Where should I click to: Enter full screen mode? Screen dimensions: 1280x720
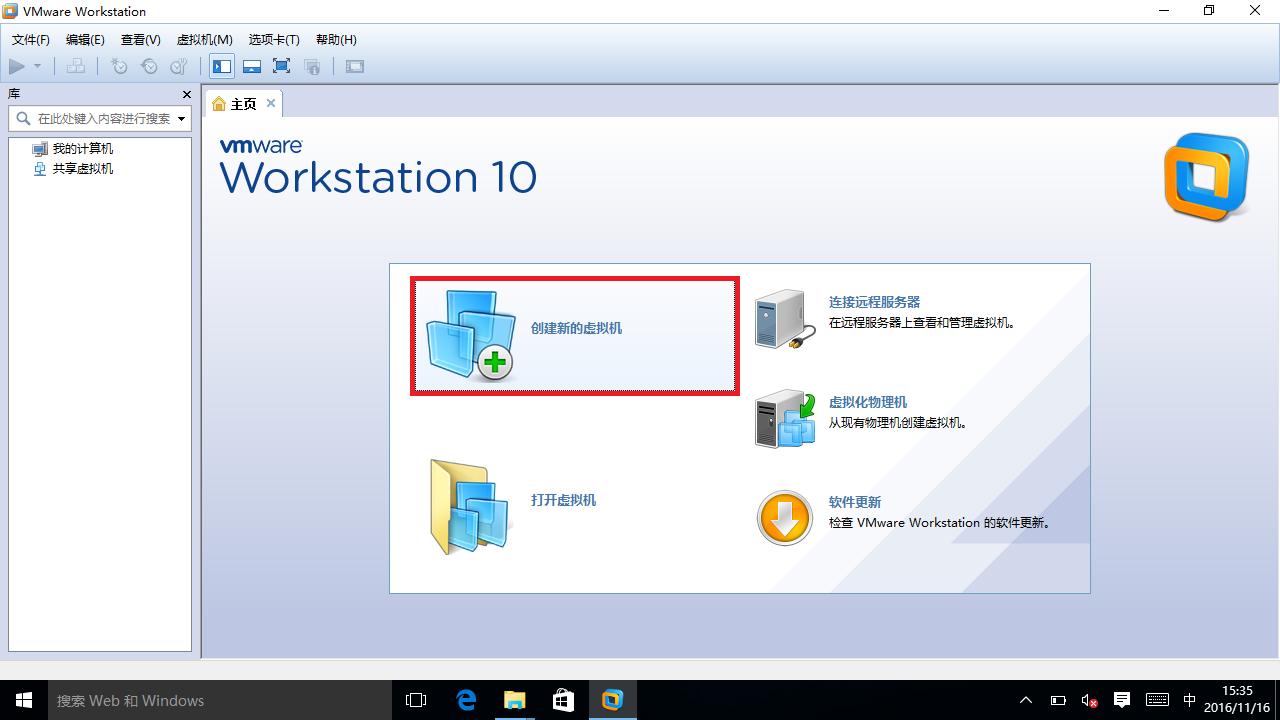point(282,66)
